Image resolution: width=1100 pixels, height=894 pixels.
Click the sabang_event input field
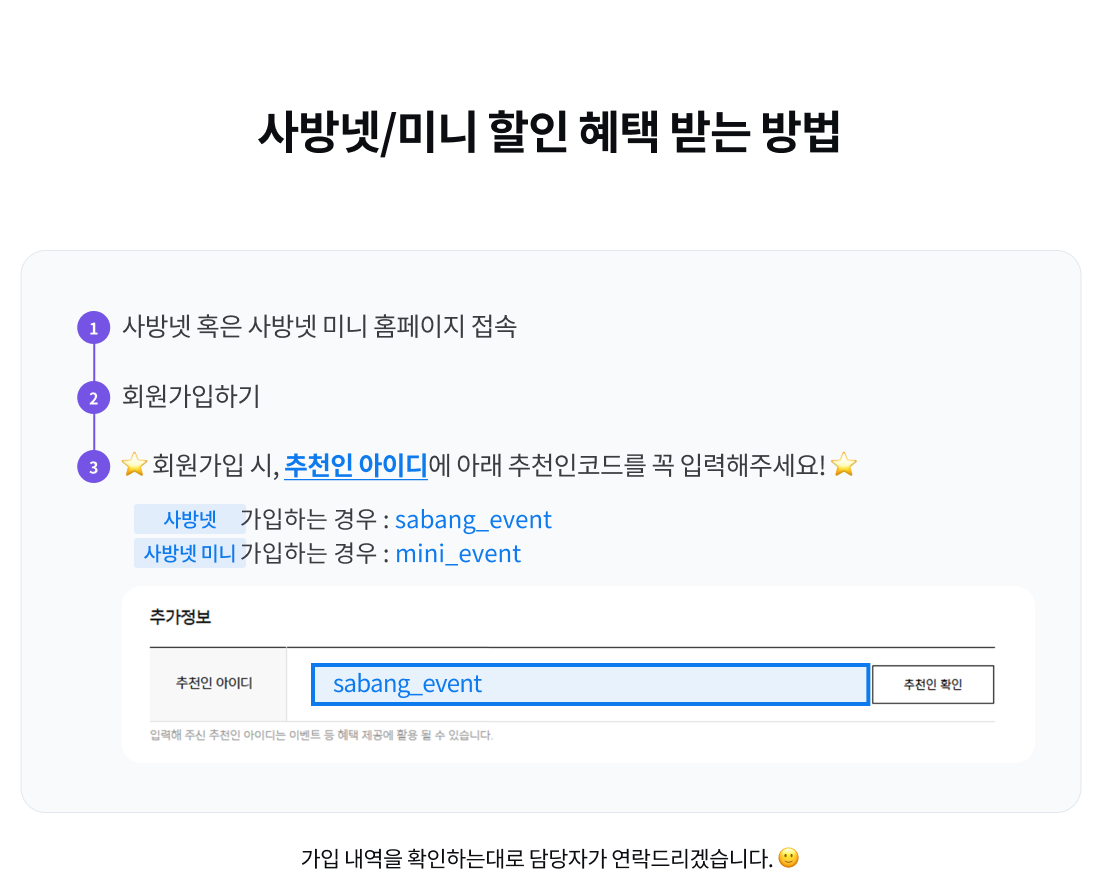pyautogui.click(x=589, y=685)
